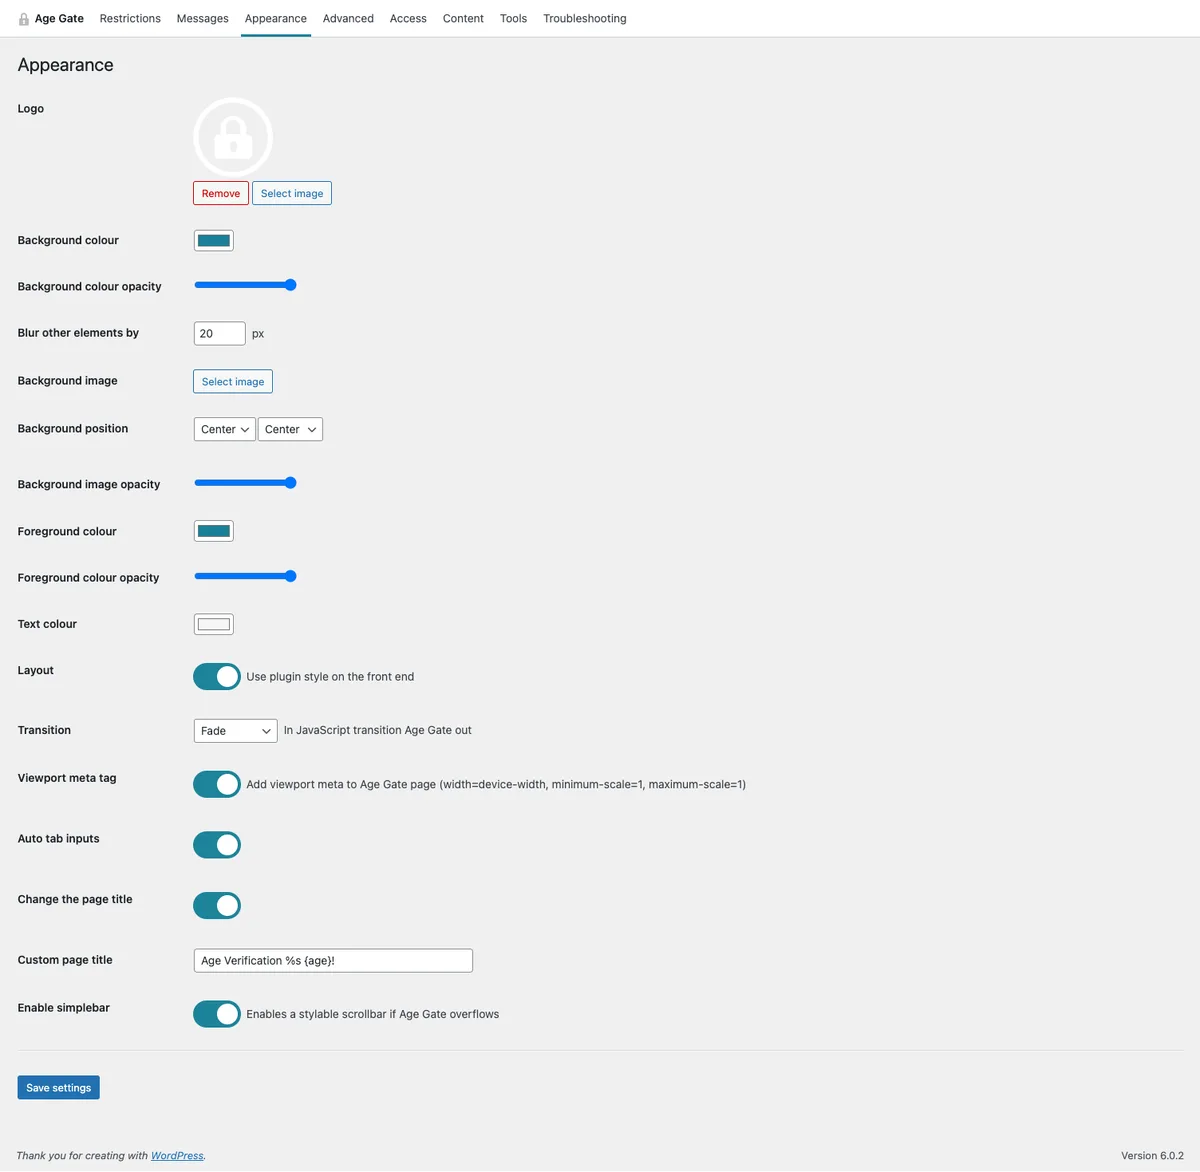Click the Background colour opacity slider
This screenshot has width=1200, height=1172.
tap(245, 285)
